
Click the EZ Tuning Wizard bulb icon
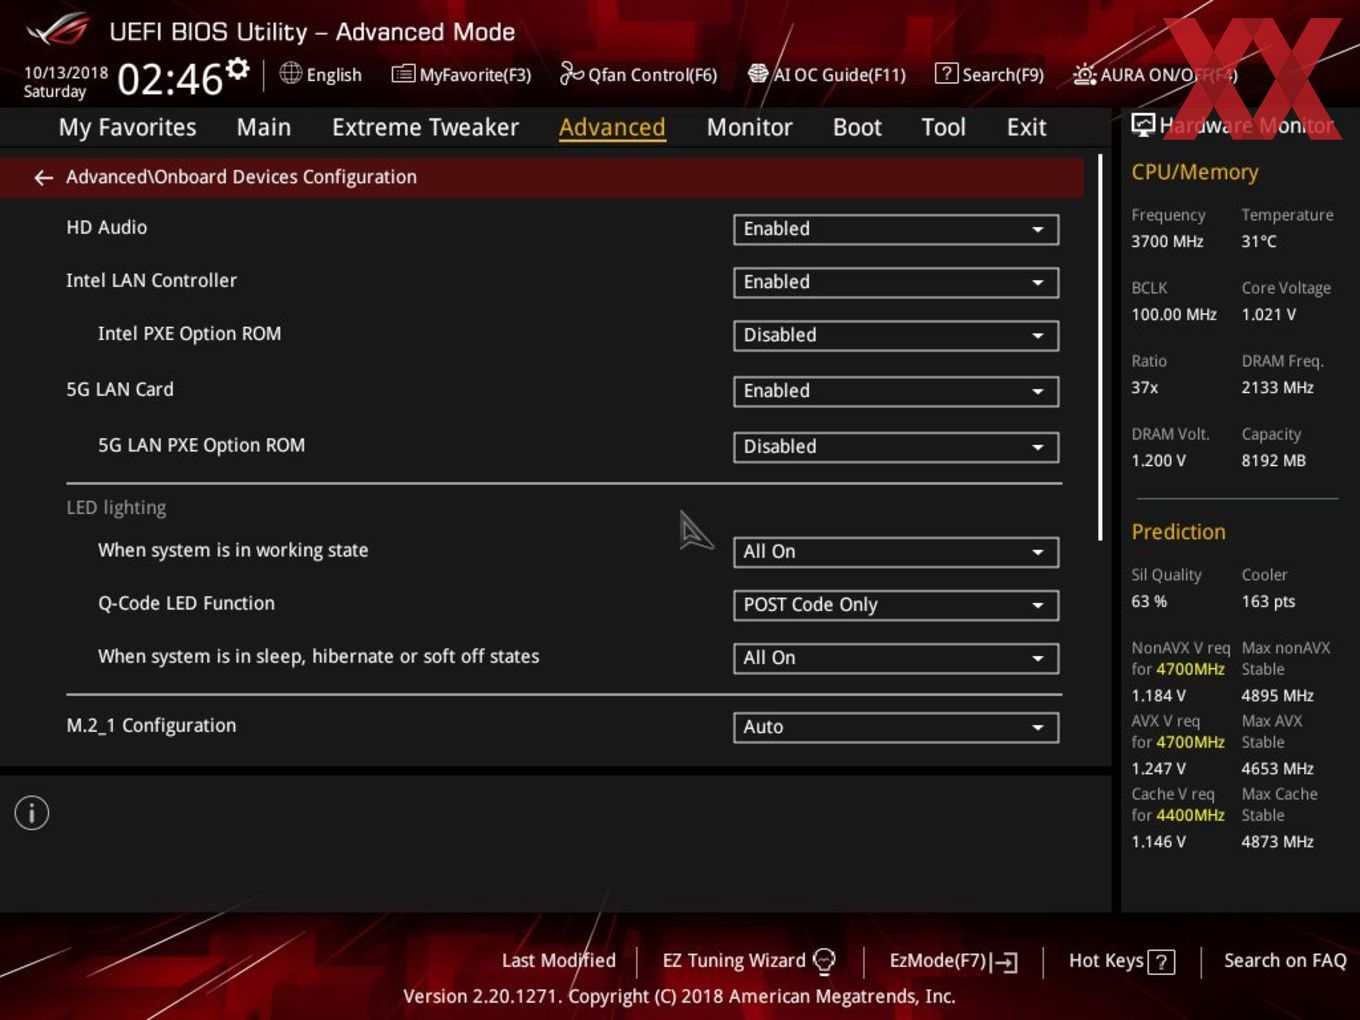(824, 961)
